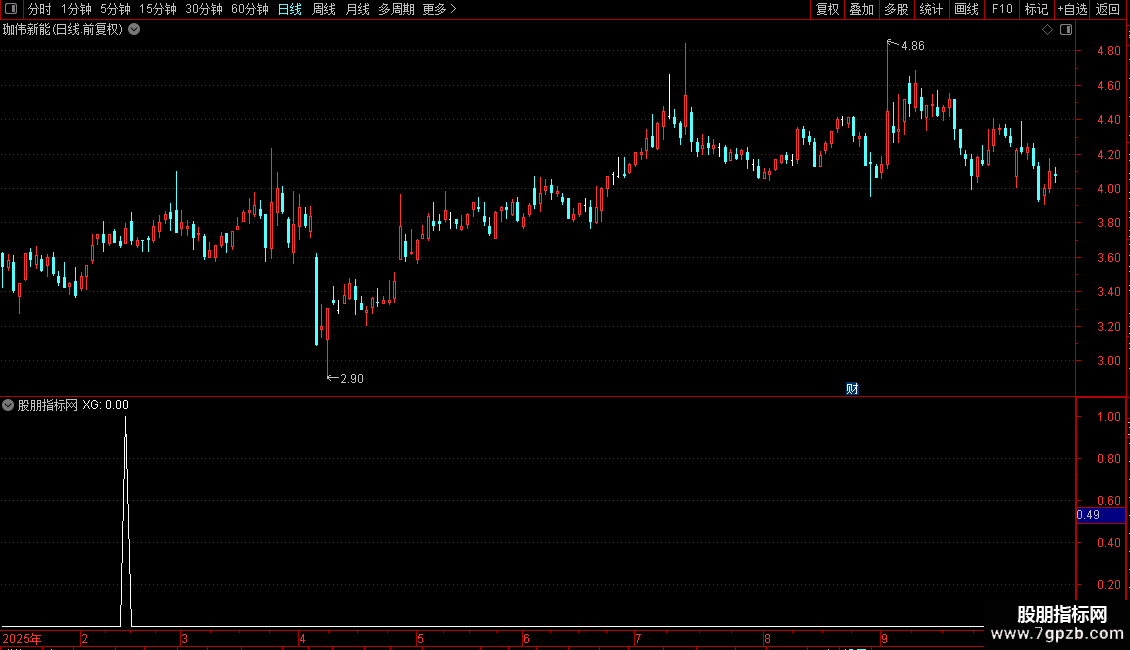The width and height of the screenshot is (1130, 650).
Task: Select the 30分钟 period
Action: tap(204, 9)
